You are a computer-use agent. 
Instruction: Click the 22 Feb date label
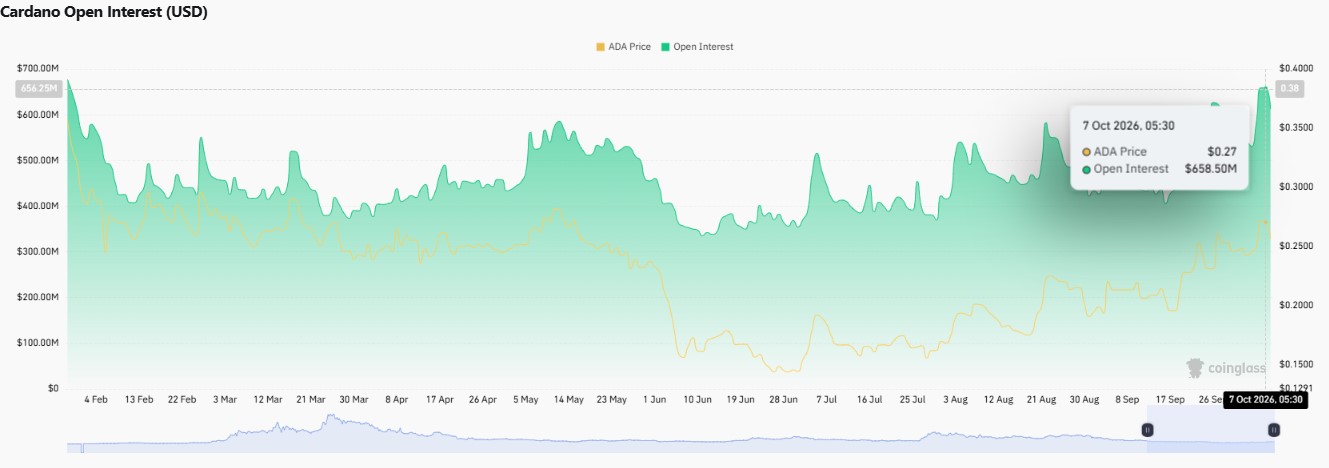tap(182, 399)
